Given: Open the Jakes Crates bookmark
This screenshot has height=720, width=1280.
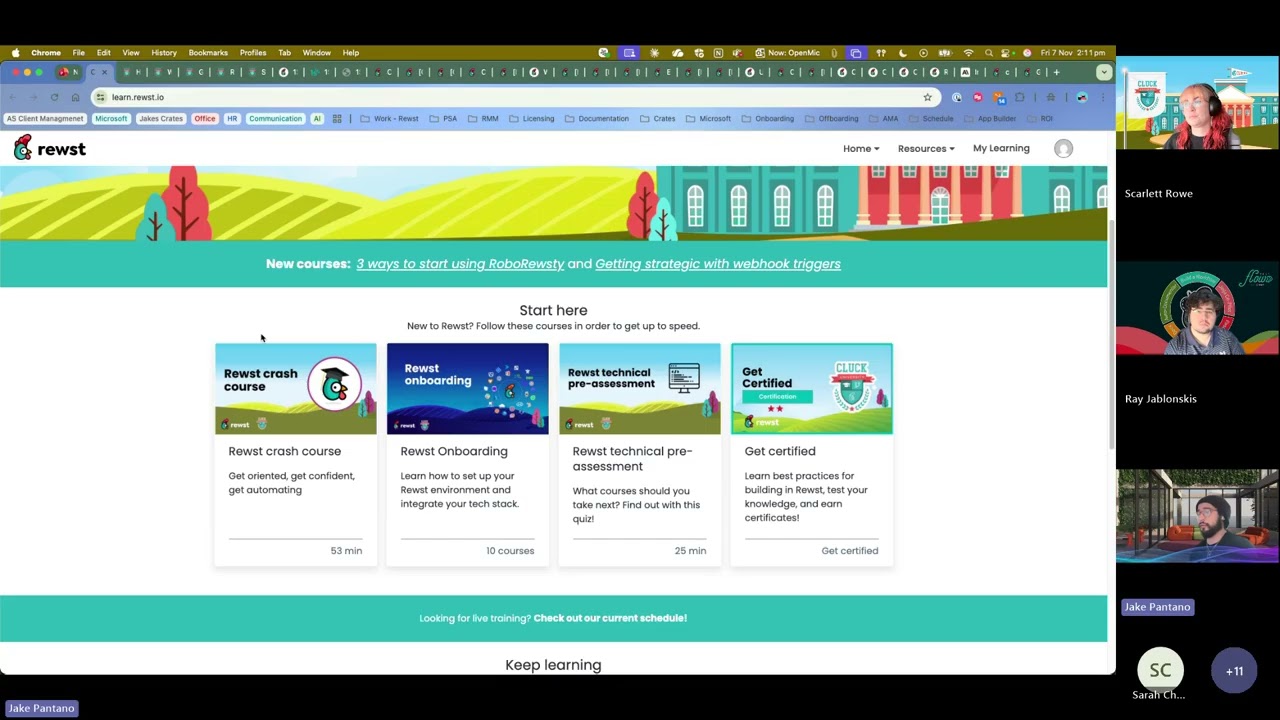Looking at the screenshot, I should pyautogui.click(x=161, y=118).
